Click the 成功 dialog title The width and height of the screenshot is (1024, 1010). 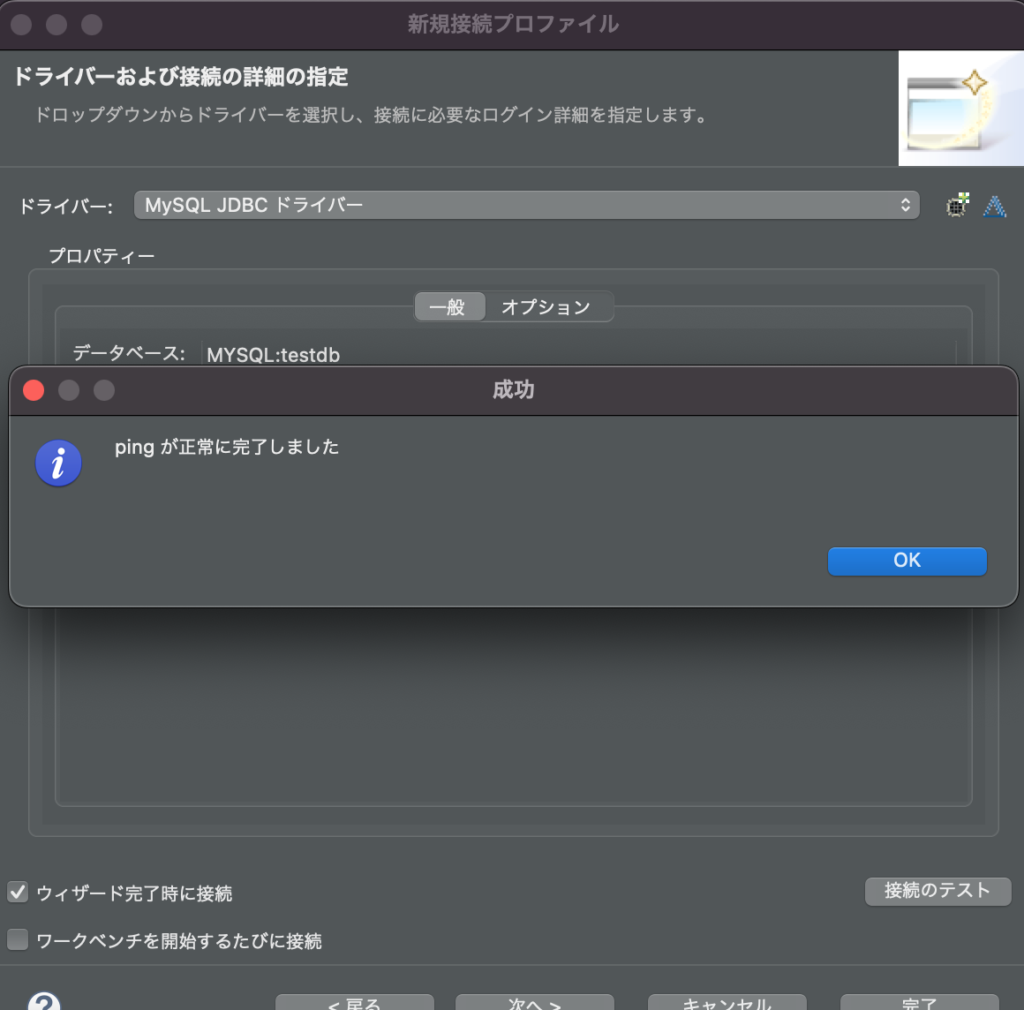513,390
